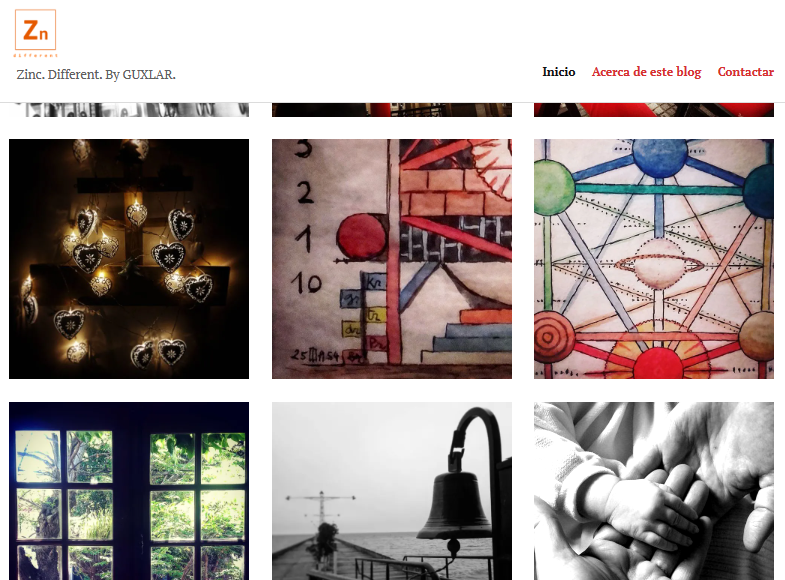Open the colorful planets geometric watercolor
The width and height of the screenshot is (785, 580).
coord(654,259)
